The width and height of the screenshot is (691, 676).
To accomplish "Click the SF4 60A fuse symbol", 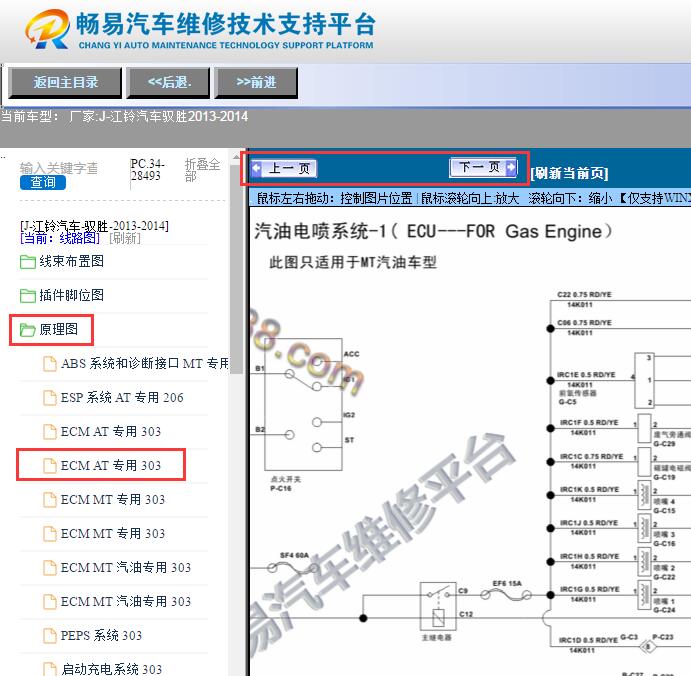I will (294, 568).
